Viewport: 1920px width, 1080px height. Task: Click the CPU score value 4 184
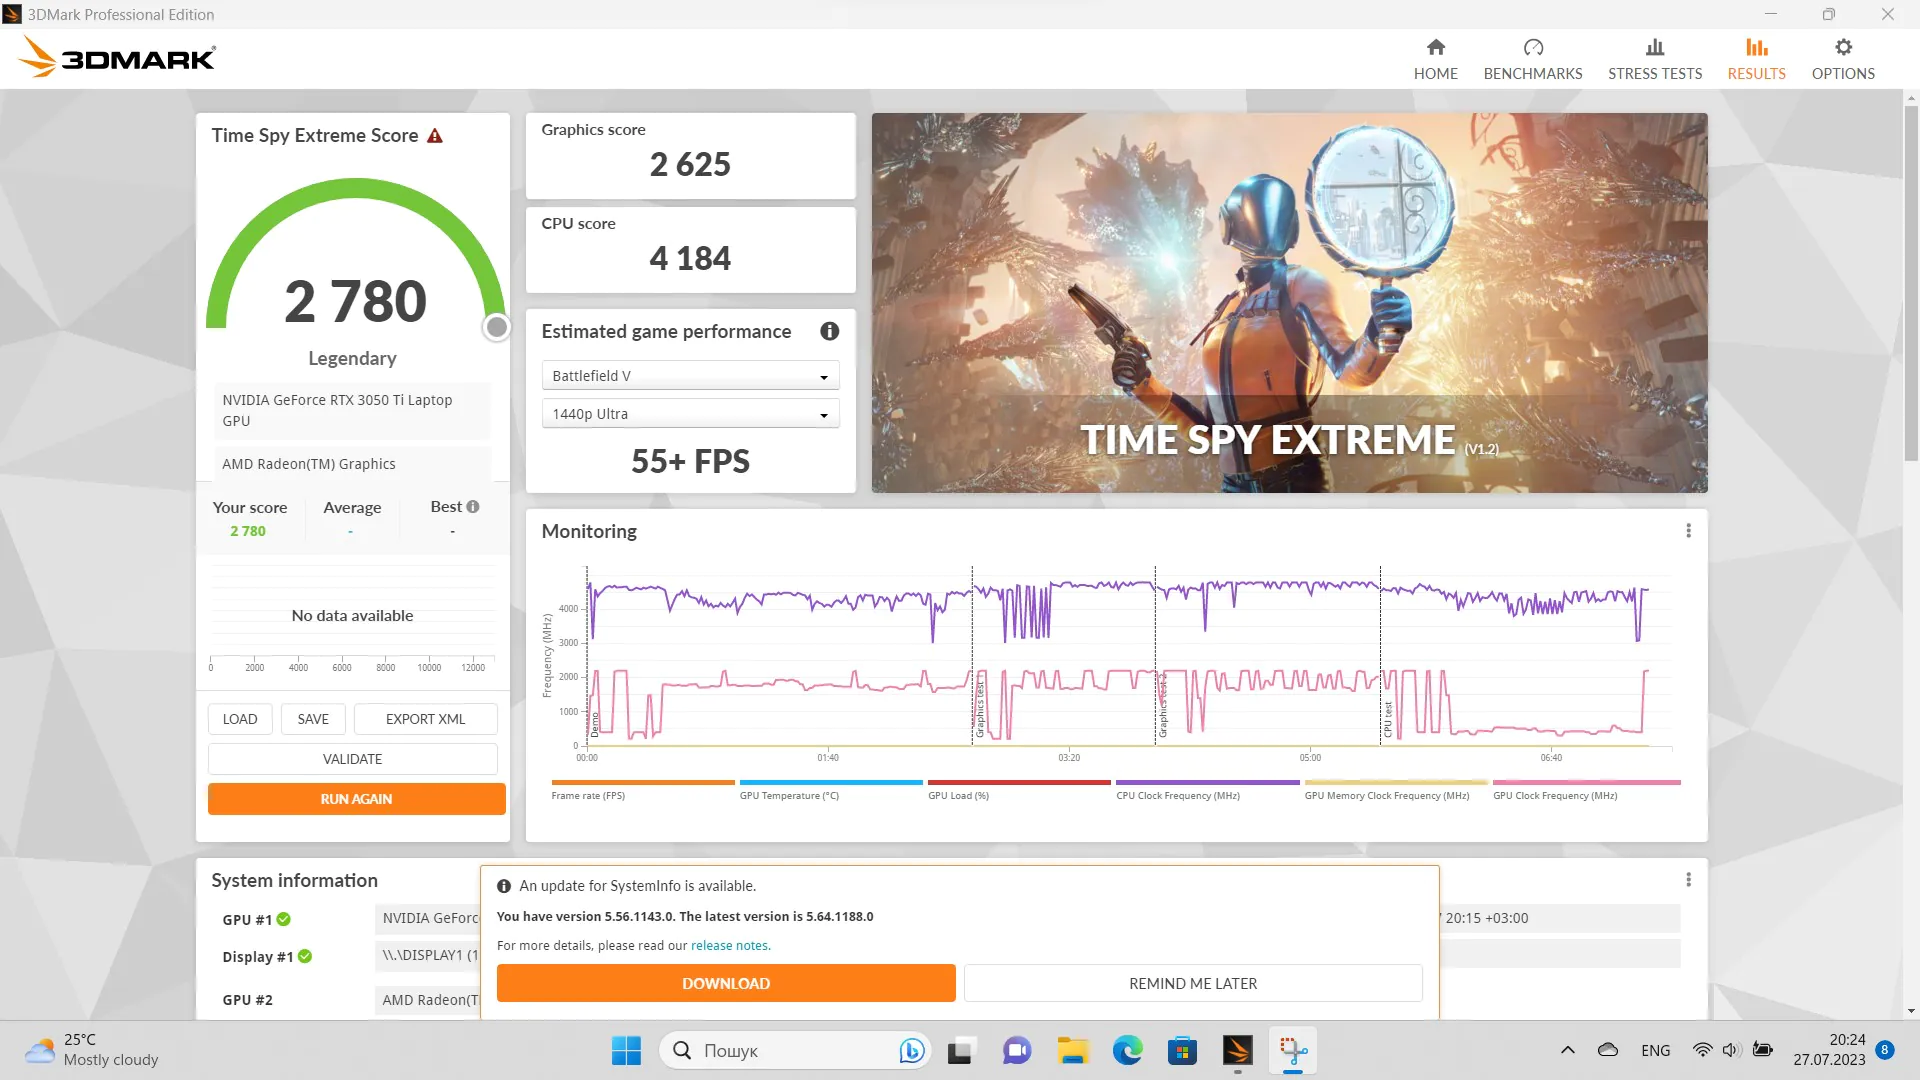pos(690,258)
